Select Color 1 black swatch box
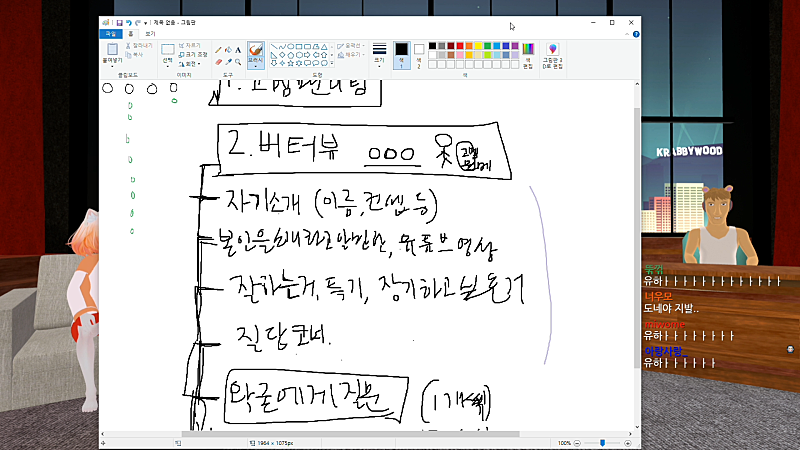 402,56
